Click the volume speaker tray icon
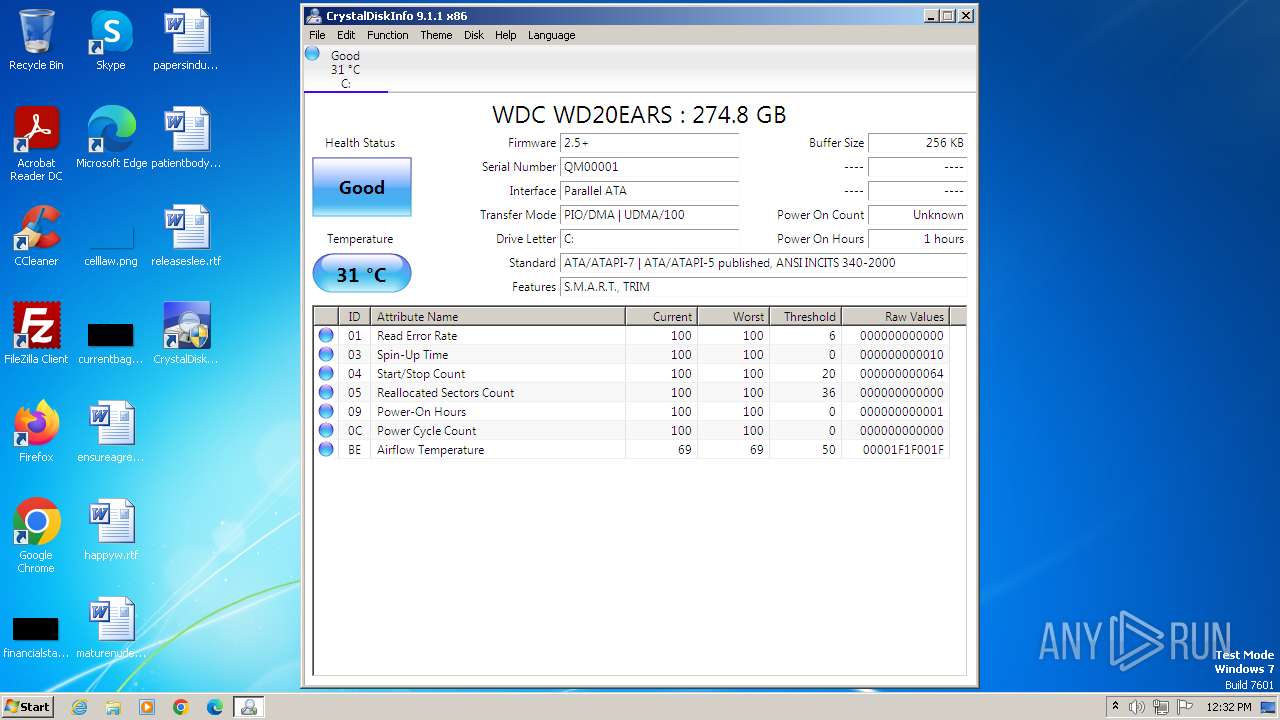This screenshot has width=1280, height=720. [x=1137, y=707]
